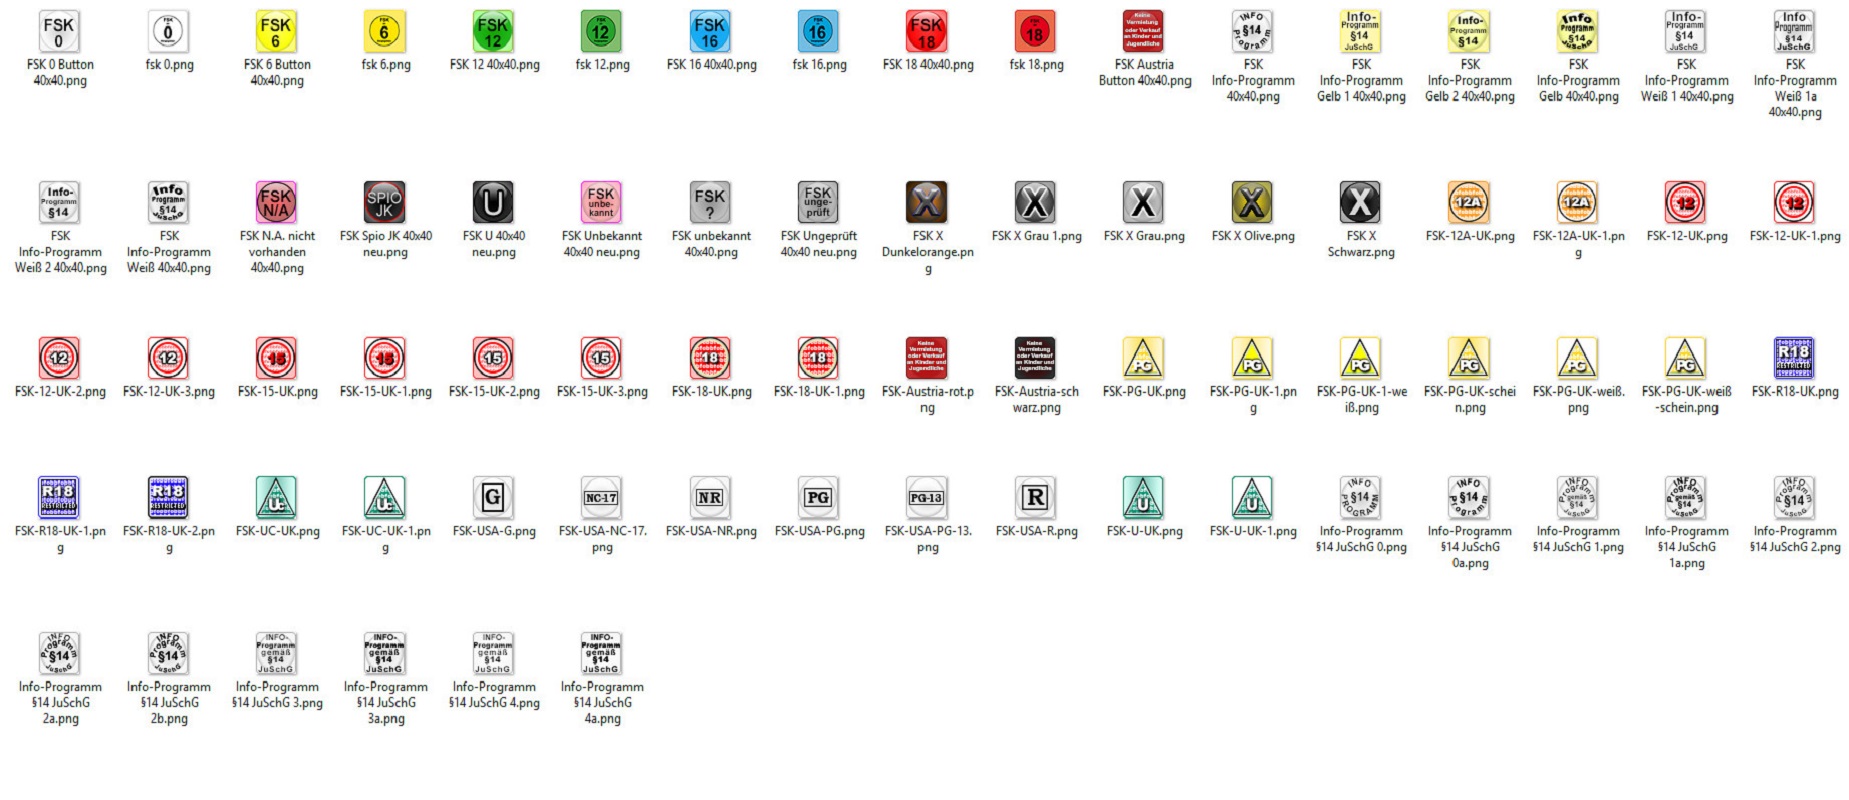Select the FSK-12-UK.png icon
This screenshot has height=800, width=1849.
click(x=1686, y=202)
